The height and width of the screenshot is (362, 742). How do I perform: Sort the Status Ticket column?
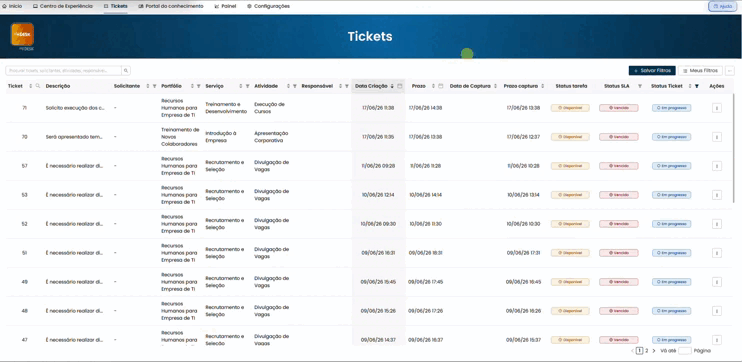pyautogui.click(x=690, y=86)
